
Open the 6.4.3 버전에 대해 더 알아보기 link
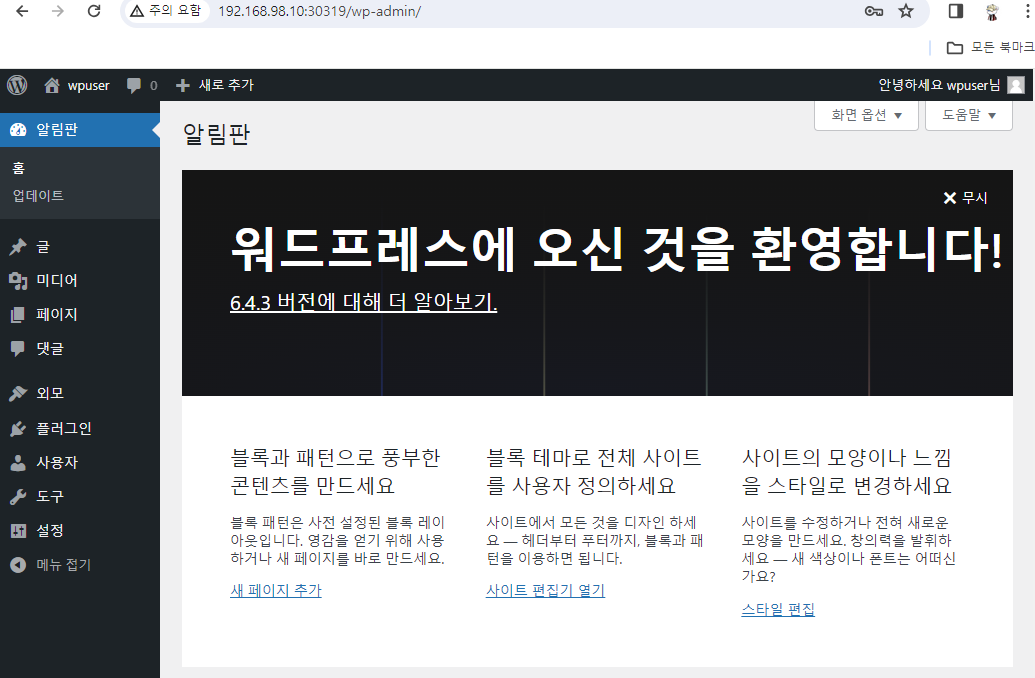click(363, 302)
